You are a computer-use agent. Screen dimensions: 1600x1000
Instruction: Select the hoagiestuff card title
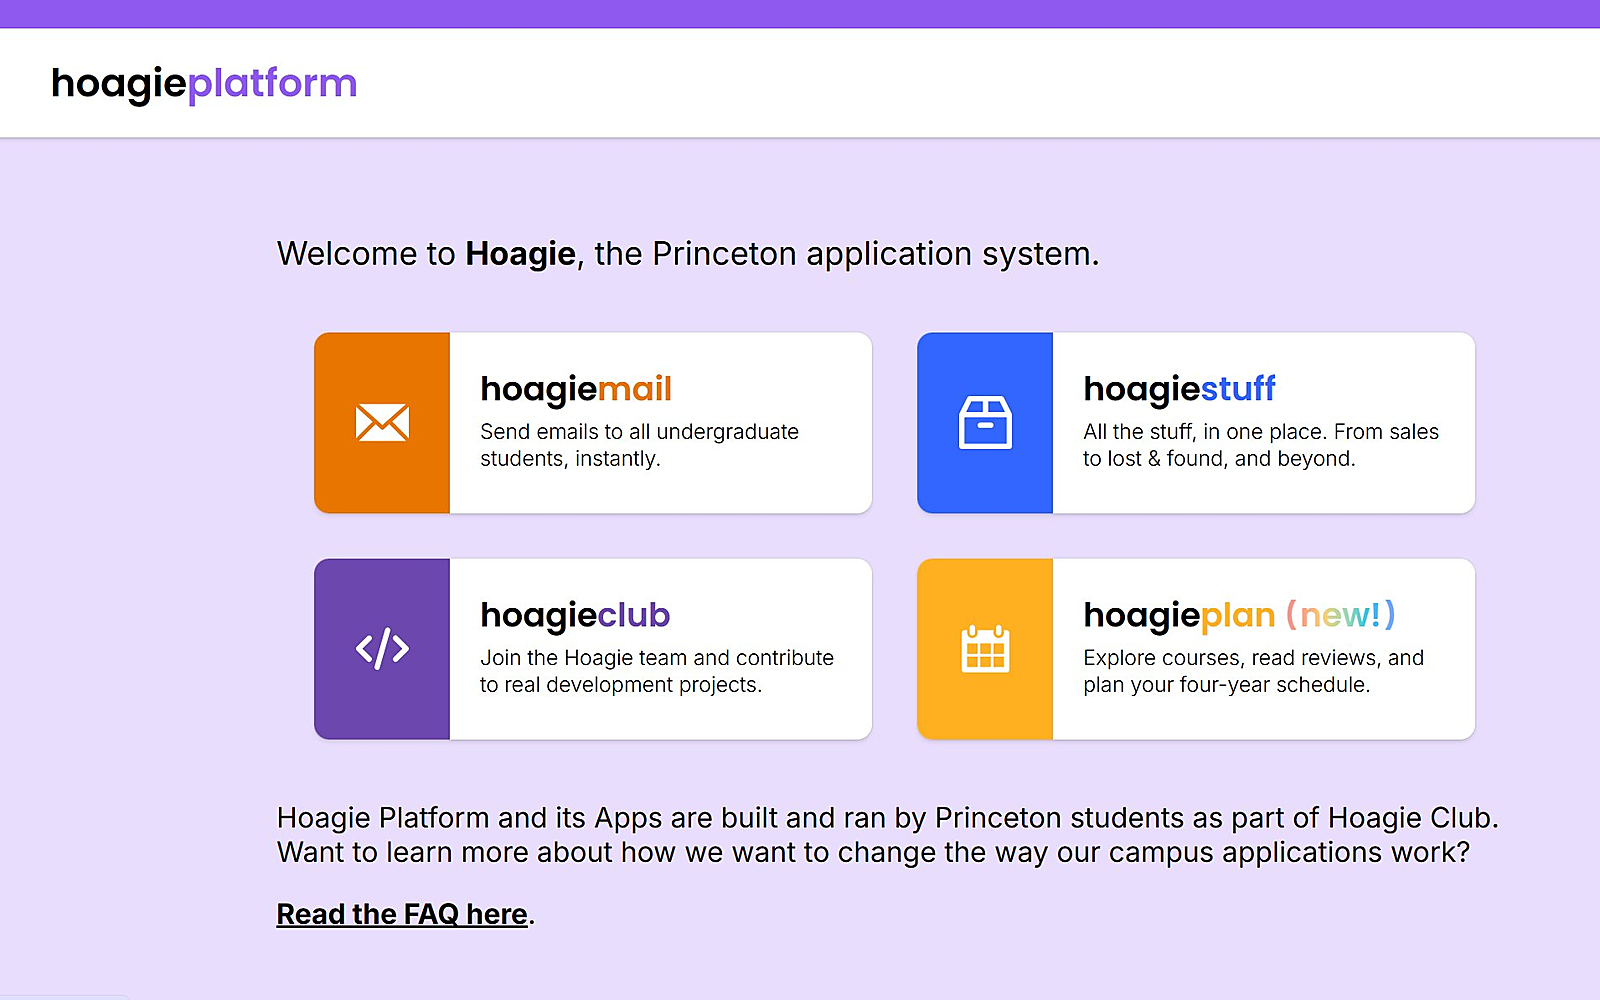[x=1179, y=389]
